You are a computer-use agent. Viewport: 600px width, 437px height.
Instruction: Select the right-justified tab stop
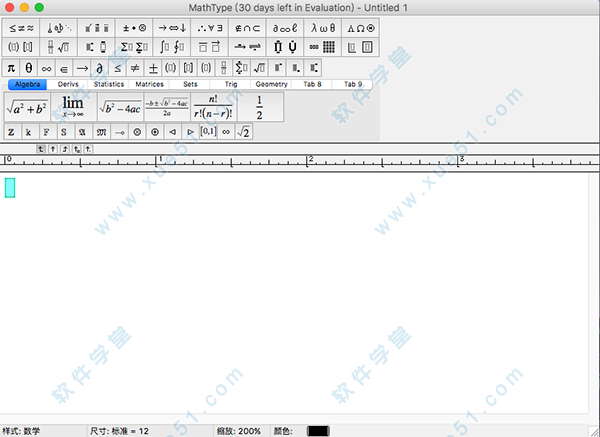(65, 149)
